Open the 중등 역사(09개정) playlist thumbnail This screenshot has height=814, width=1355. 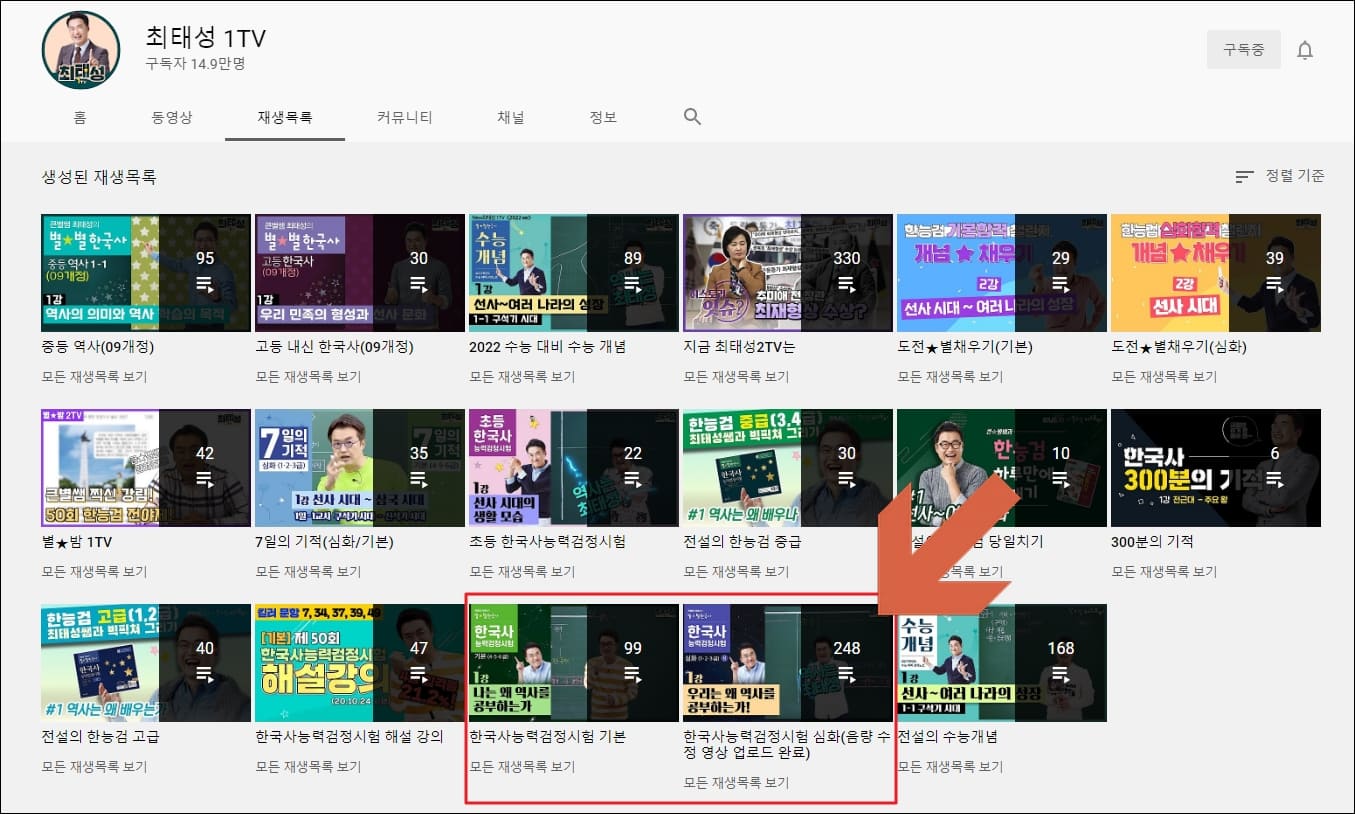146,272
